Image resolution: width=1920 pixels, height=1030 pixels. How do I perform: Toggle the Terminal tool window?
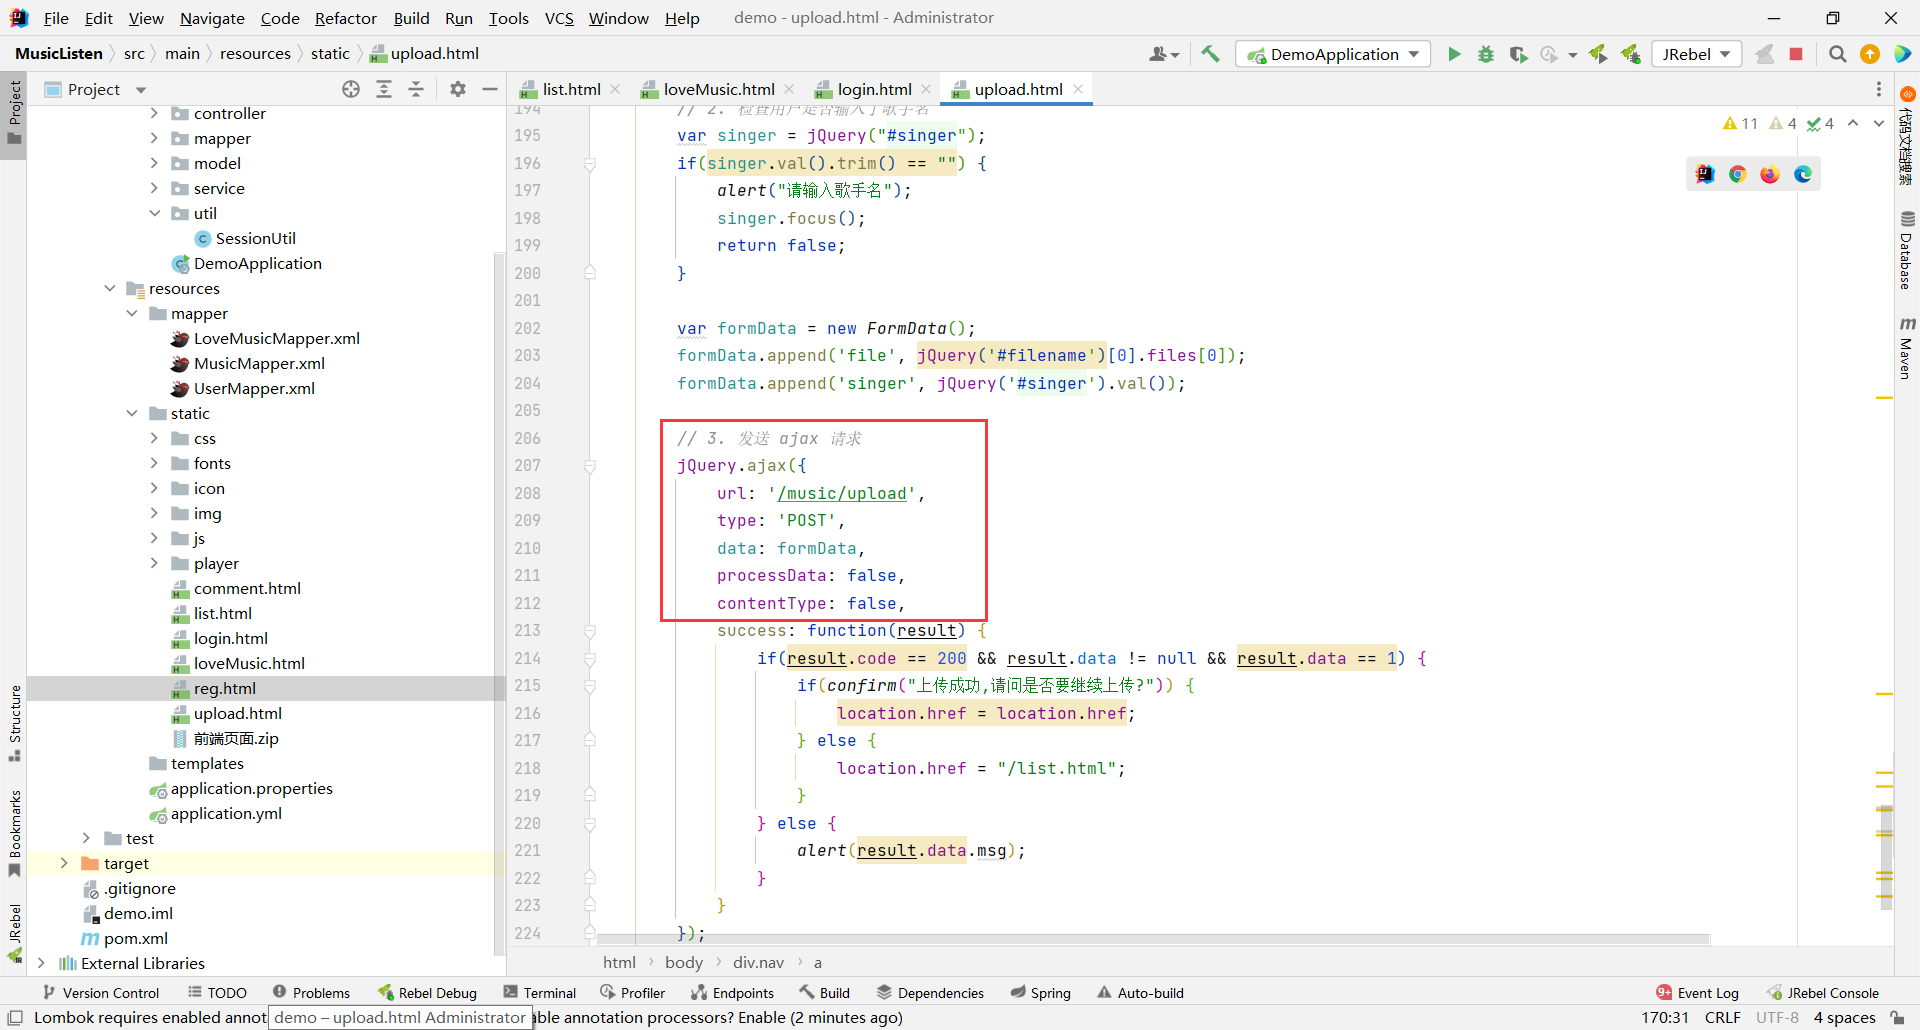(x=540, y=993)
